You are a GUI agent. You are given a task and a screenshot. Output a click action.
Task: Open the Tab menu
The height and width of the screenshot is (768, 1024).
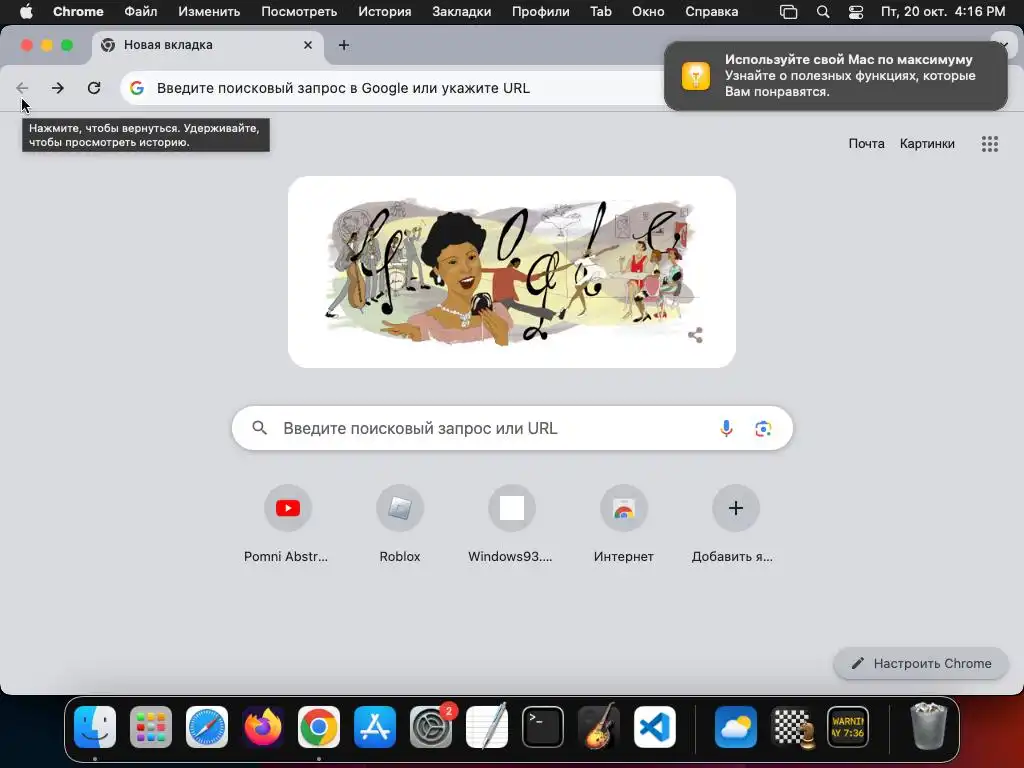click(x=601, y=12)
